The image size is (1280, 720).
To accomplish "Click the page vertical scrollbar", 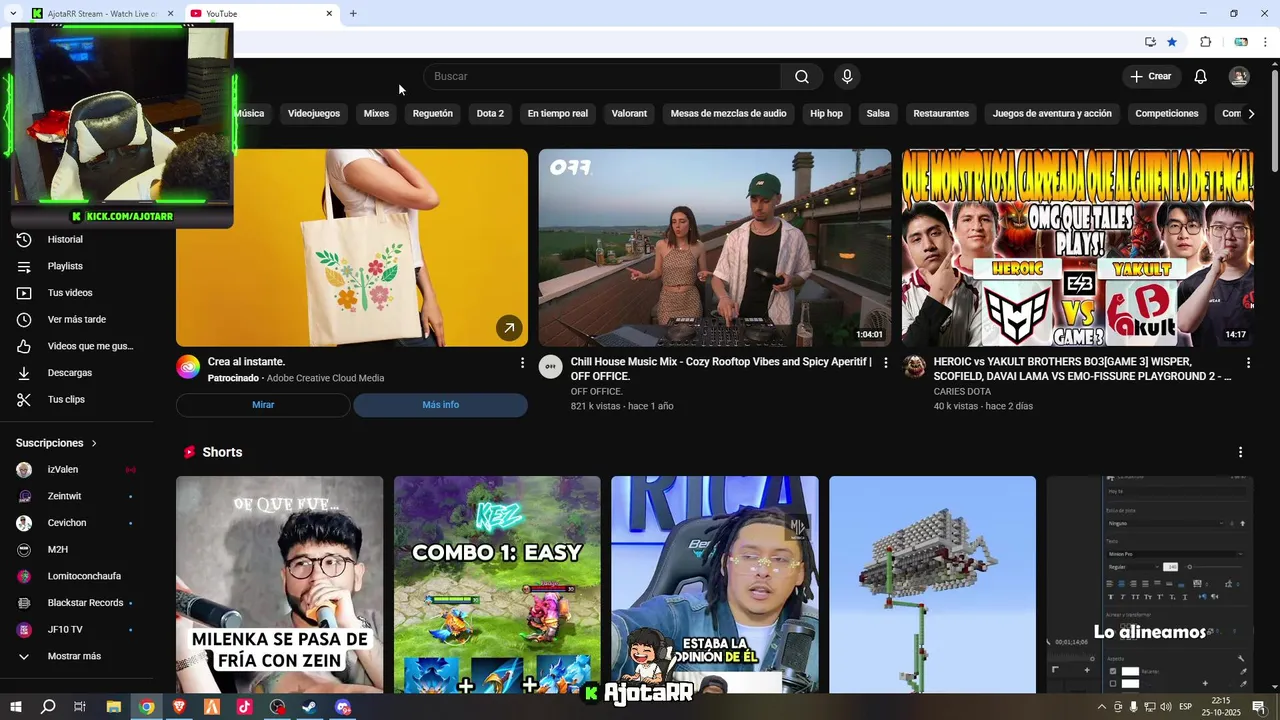I will (1274, 120).
